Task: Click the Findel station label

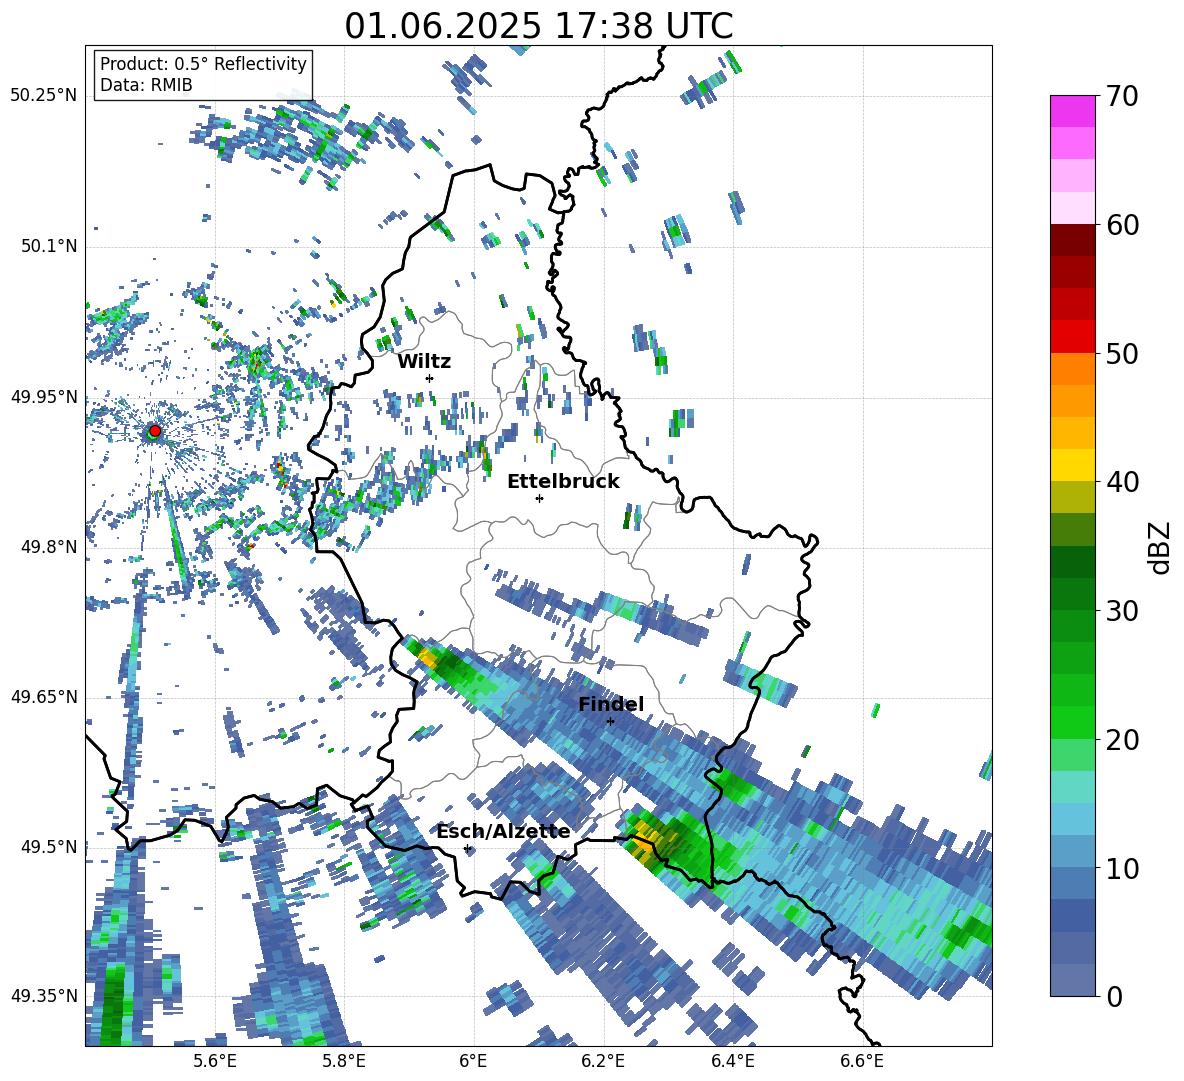Action: point(611,704)
